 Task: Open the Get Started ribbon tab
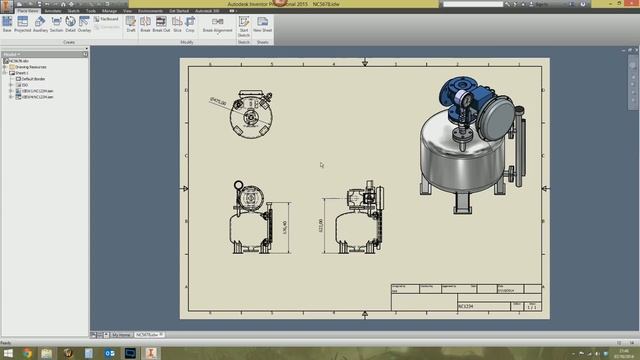click(x=179, y=11)
